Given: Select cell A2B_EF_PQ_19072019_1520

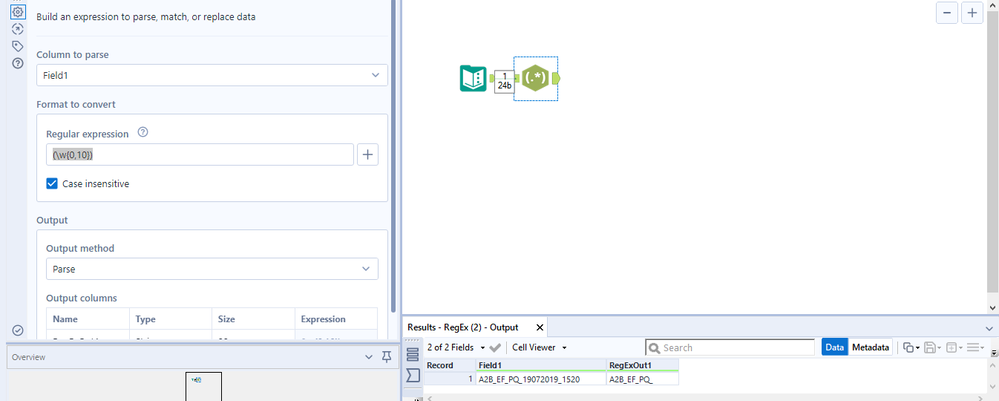Looking at the screenshot, I should point(541,379).
